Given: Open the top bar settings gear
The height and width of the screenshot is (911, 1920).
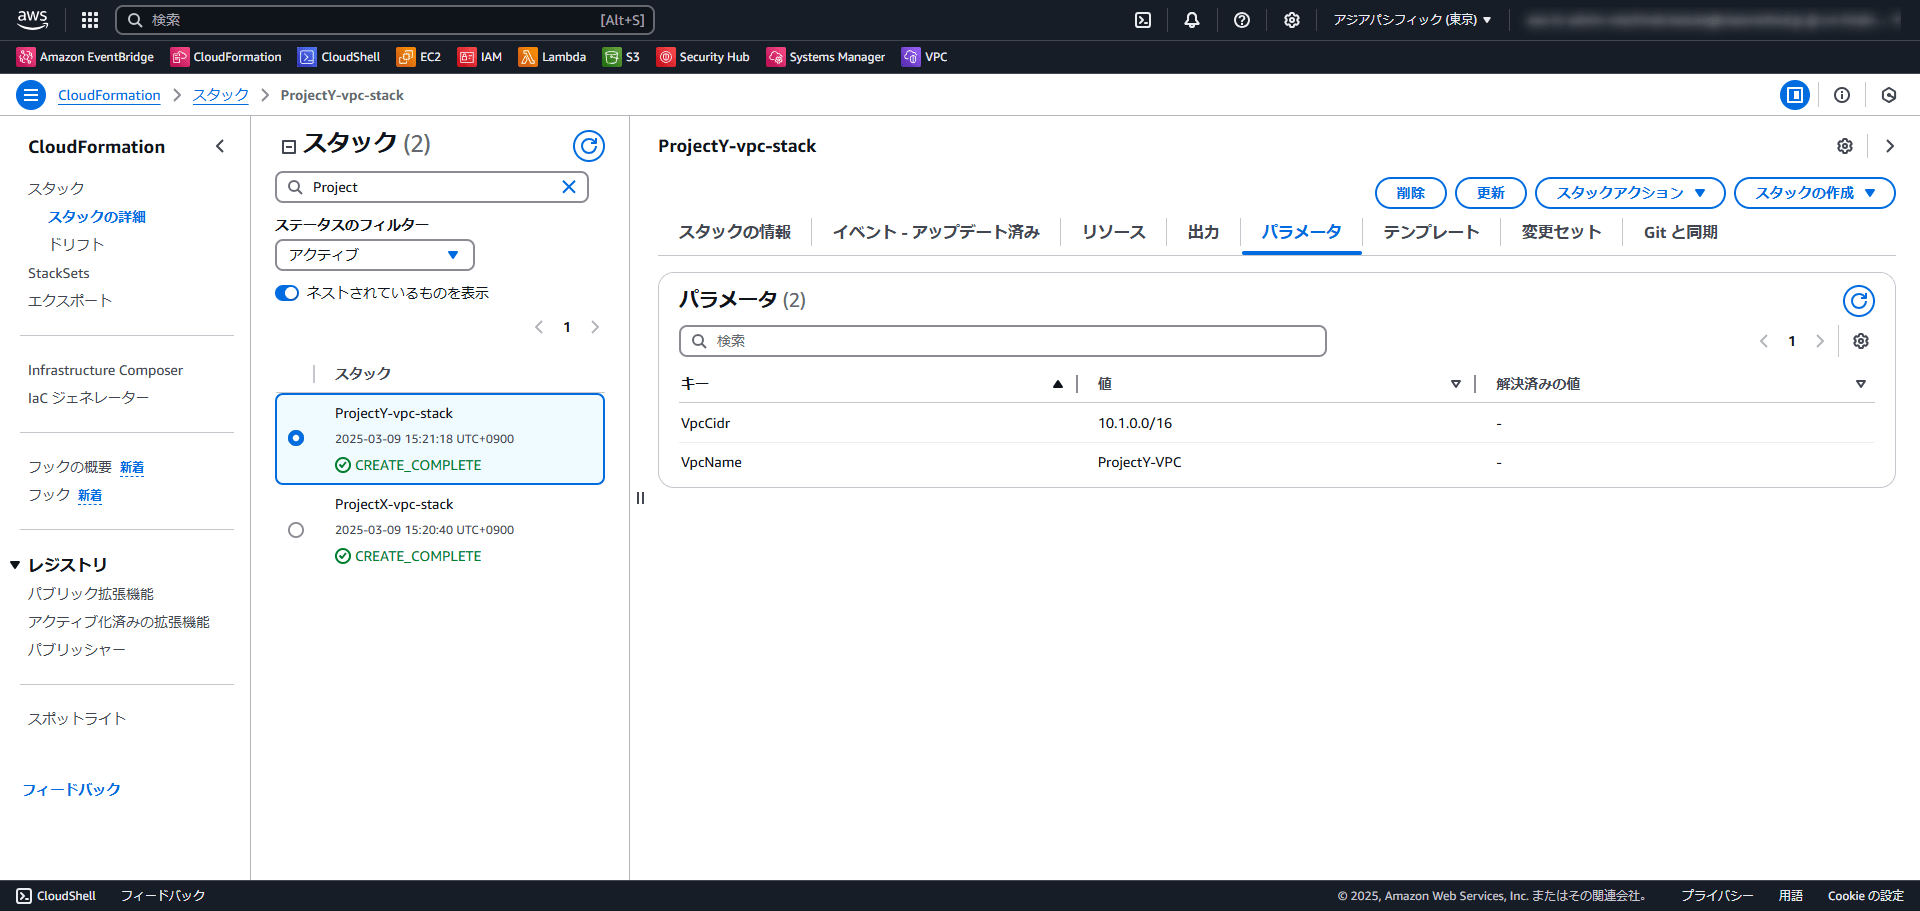Looking at the screenshot, I should [1292, 20].
